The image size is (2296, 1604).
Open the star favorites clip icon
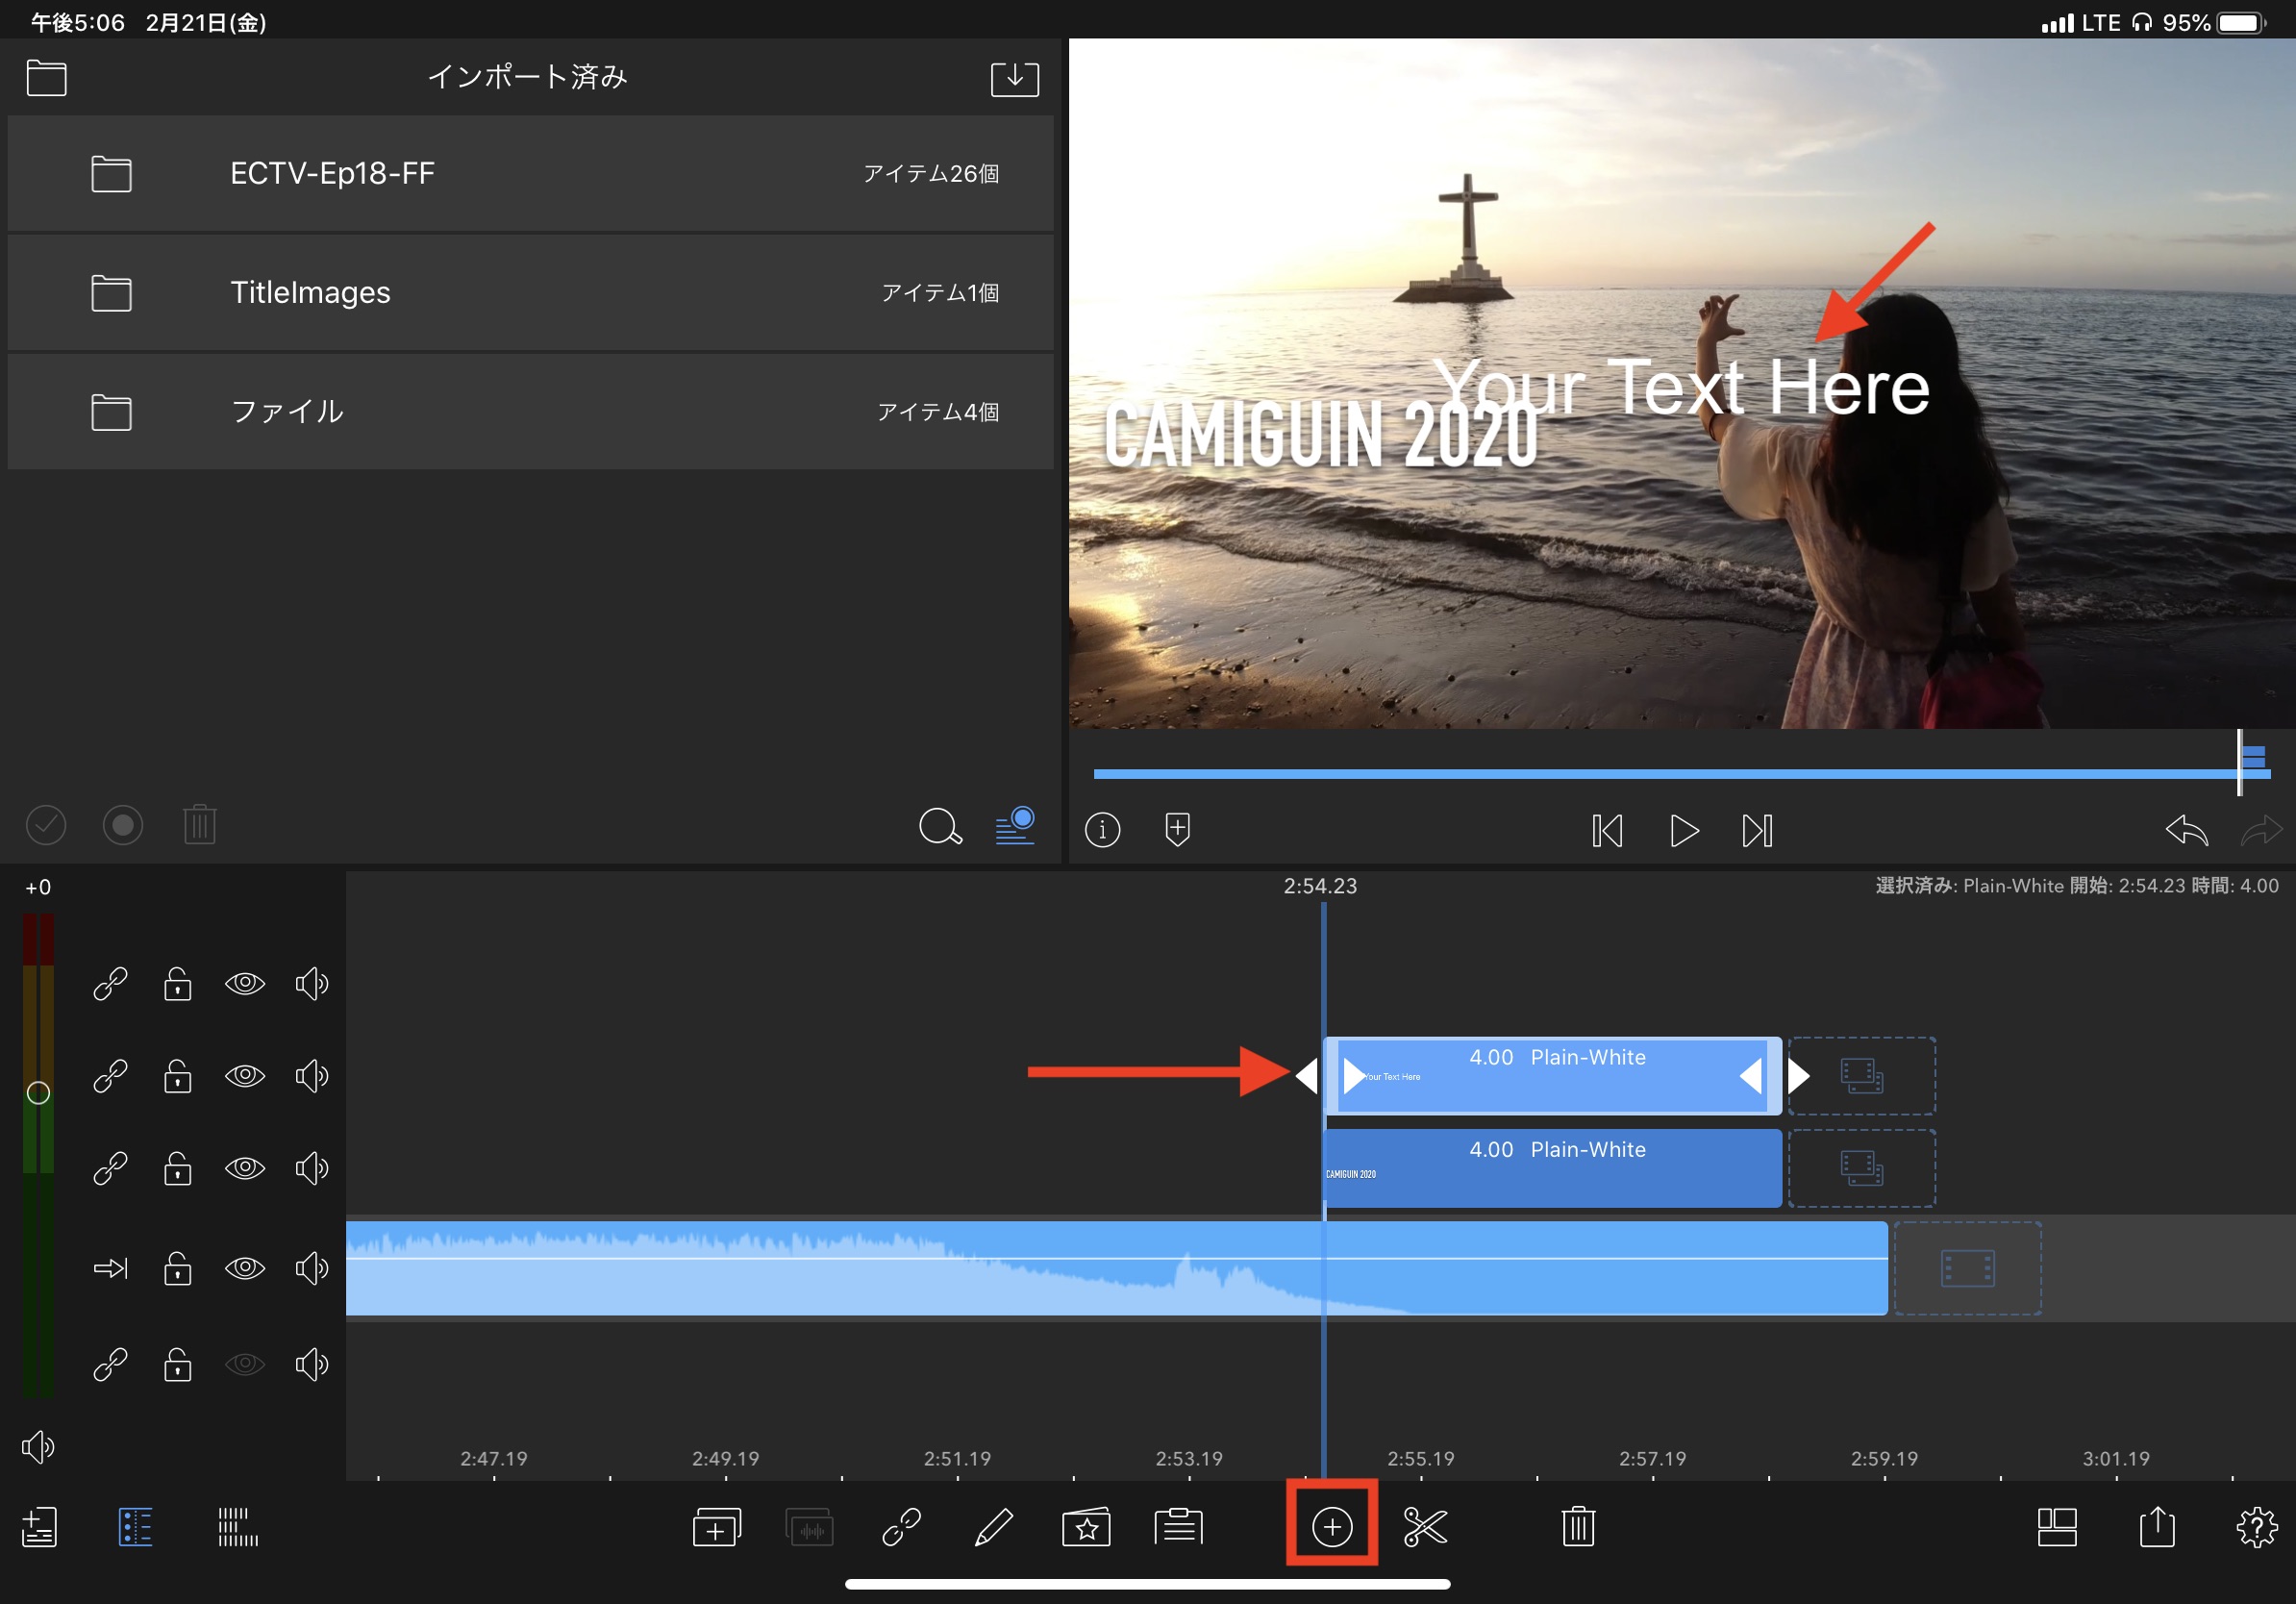coord(1086,1527)
